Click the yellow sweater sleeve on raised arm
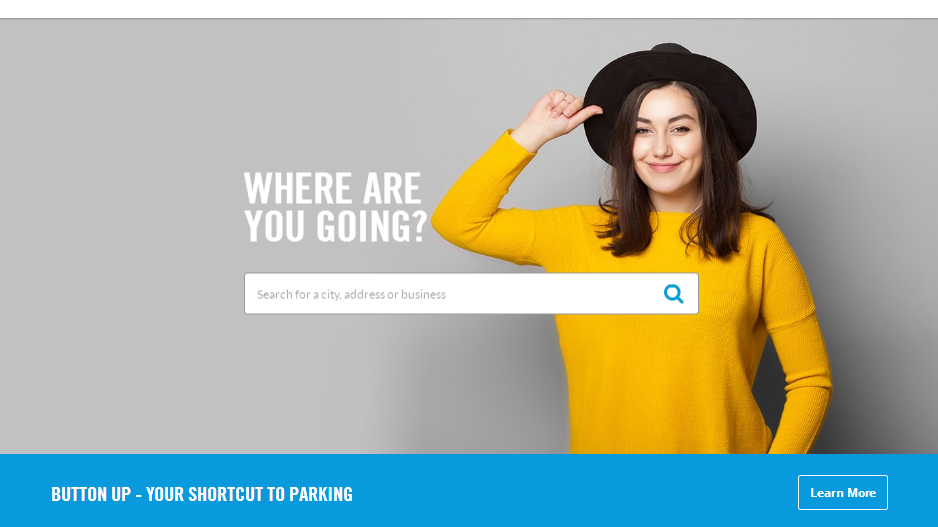The height and width of the screenshot is (527, 938). pyautogui.click(x=479, y=197)
